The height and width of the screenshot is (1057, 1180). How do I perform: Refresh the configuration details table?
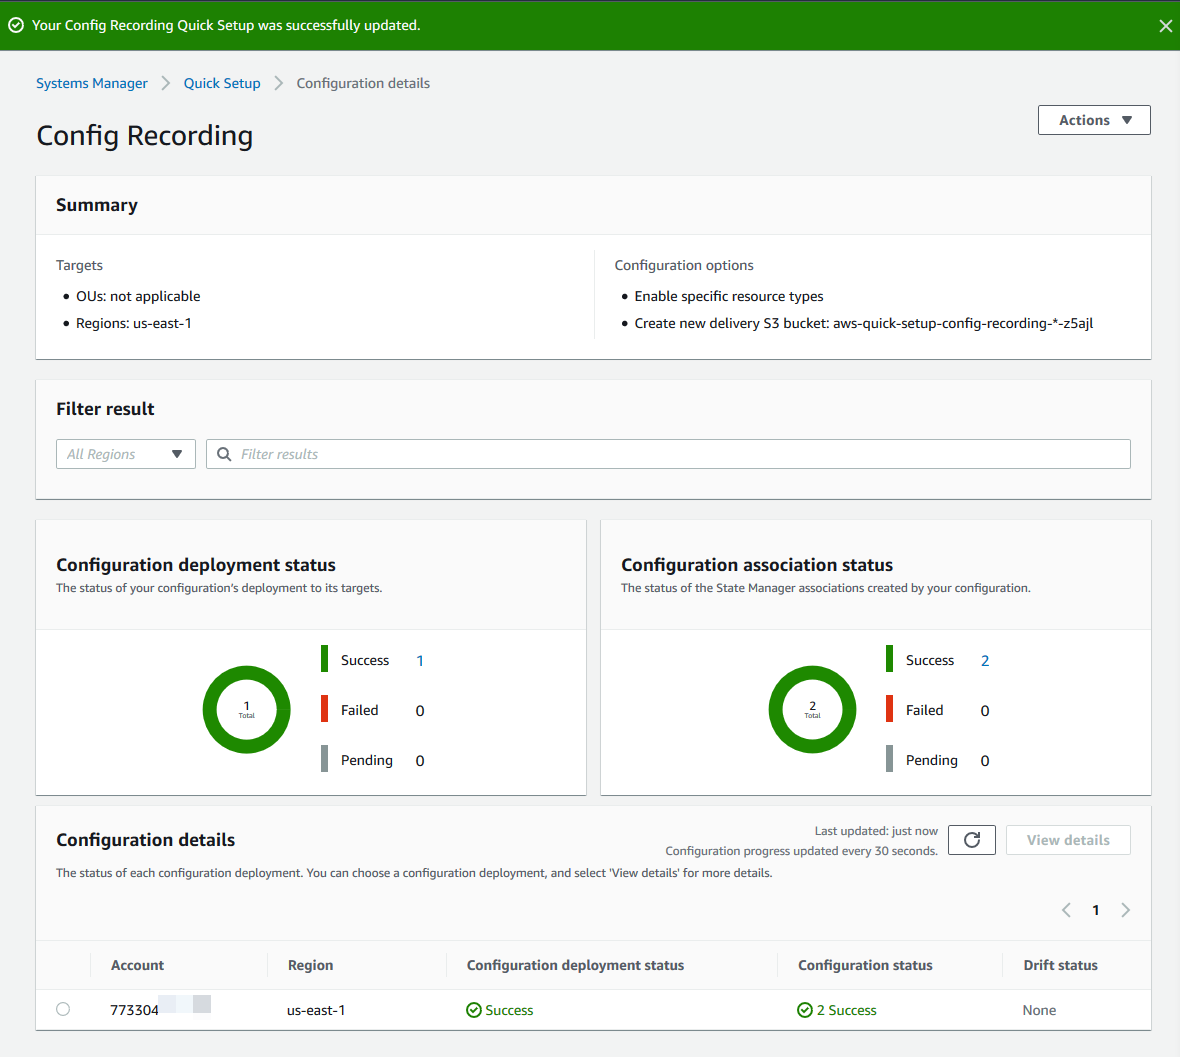coord(972,840)
